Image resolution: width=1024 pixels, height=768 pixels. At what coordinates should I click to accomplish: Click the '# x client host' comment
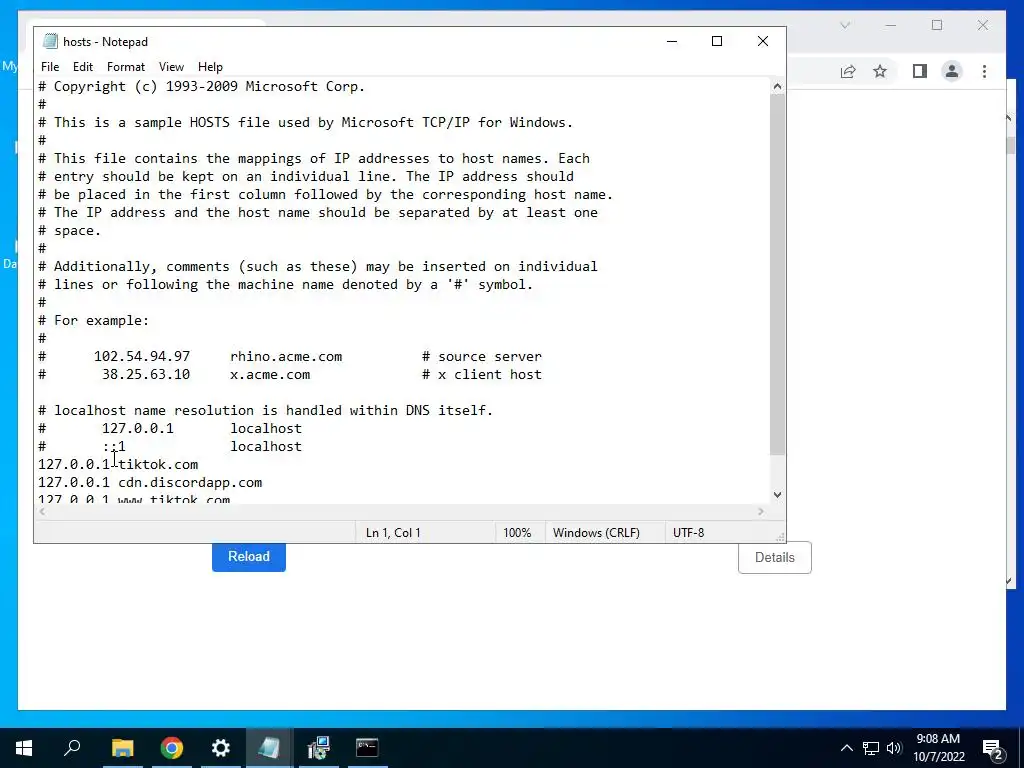click(x=482, y=375)
